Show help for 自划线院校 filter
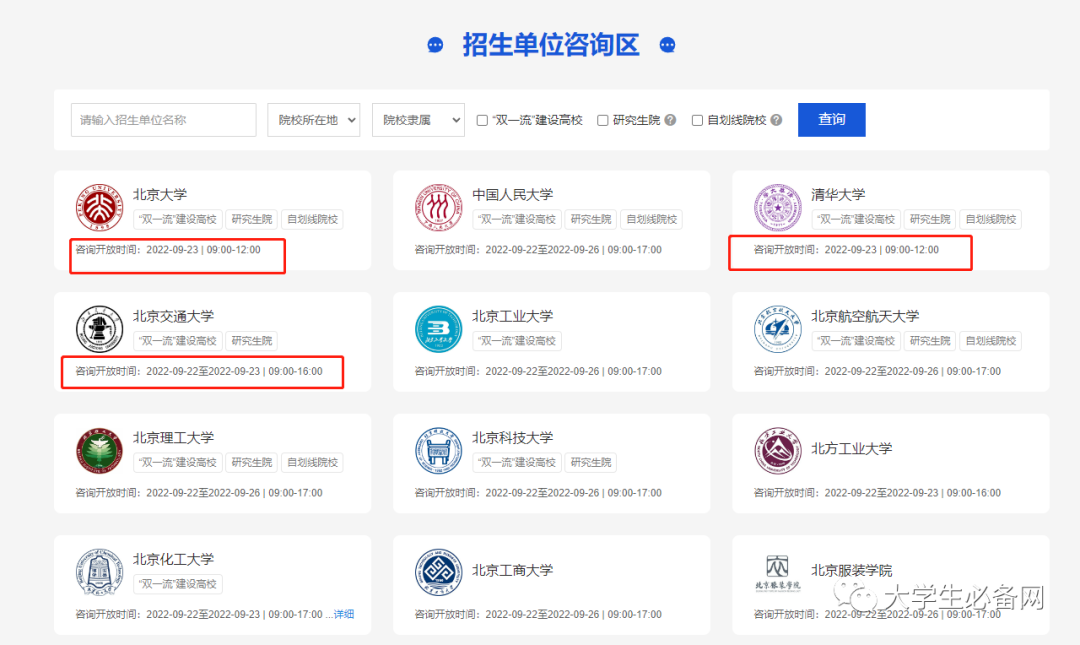The image size is (1080, 645). coord(776,120)
